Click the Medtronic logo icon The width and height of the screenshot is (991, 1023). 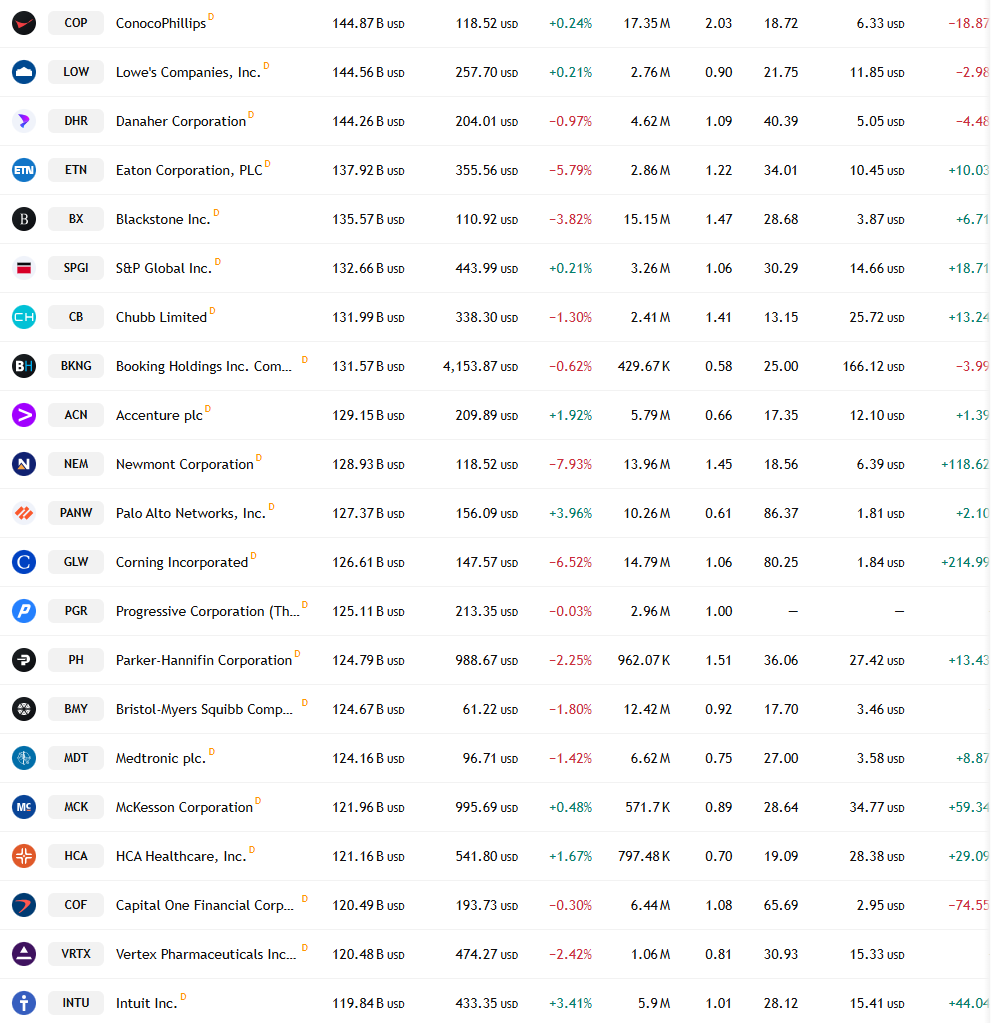pos(24,757)
